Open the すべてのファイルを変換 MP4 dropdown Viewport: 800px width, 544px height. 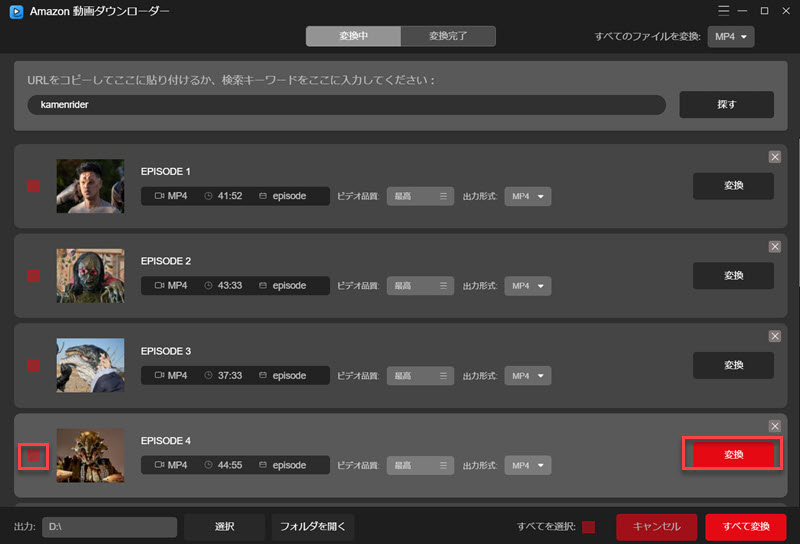pos(731,37)
